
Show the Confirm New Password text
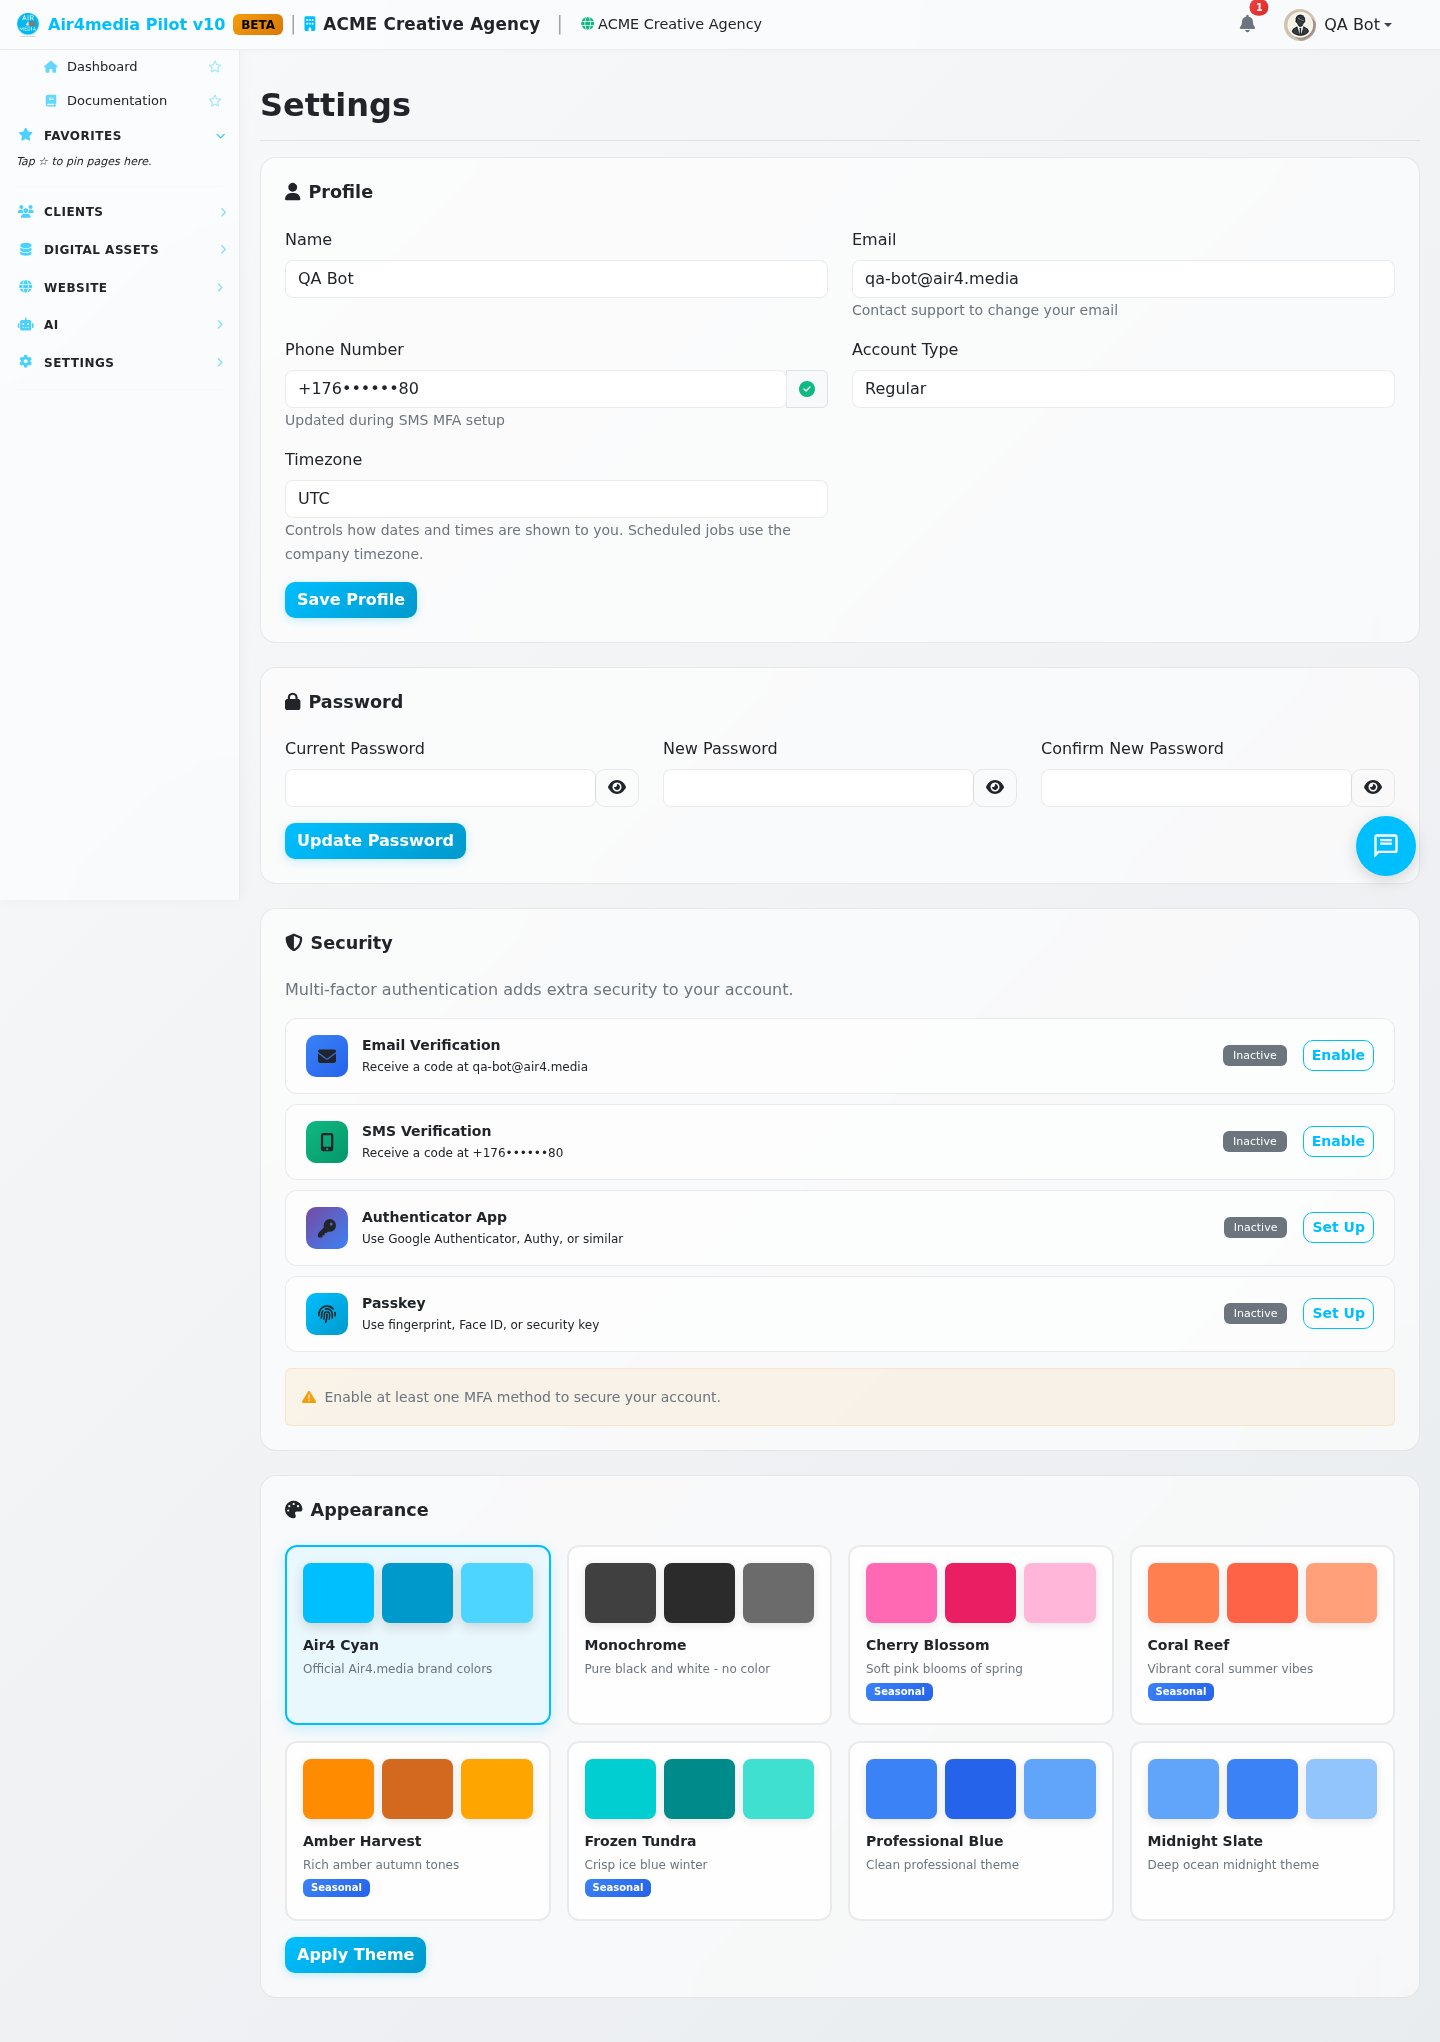(x=1373, y=788)
